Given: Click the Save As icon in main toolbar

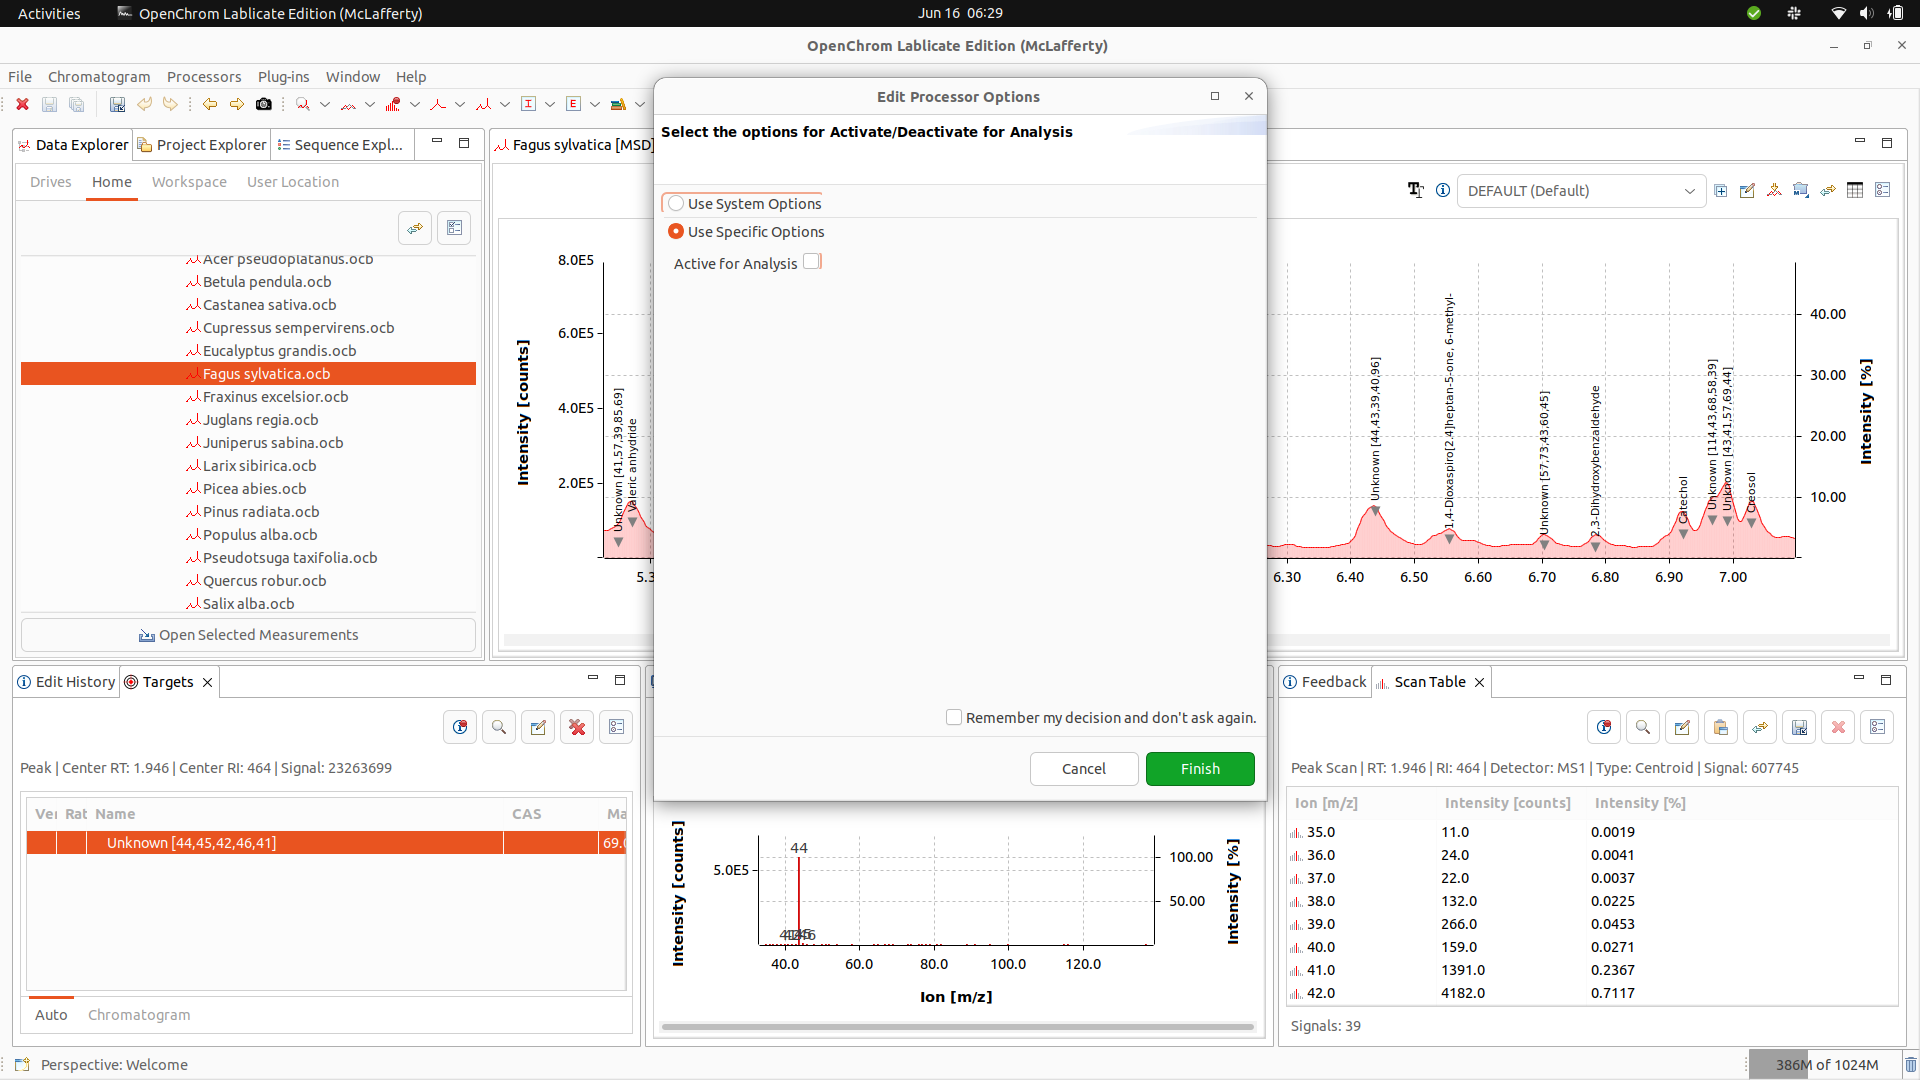Looking at the screenshot, I should 117,104.
